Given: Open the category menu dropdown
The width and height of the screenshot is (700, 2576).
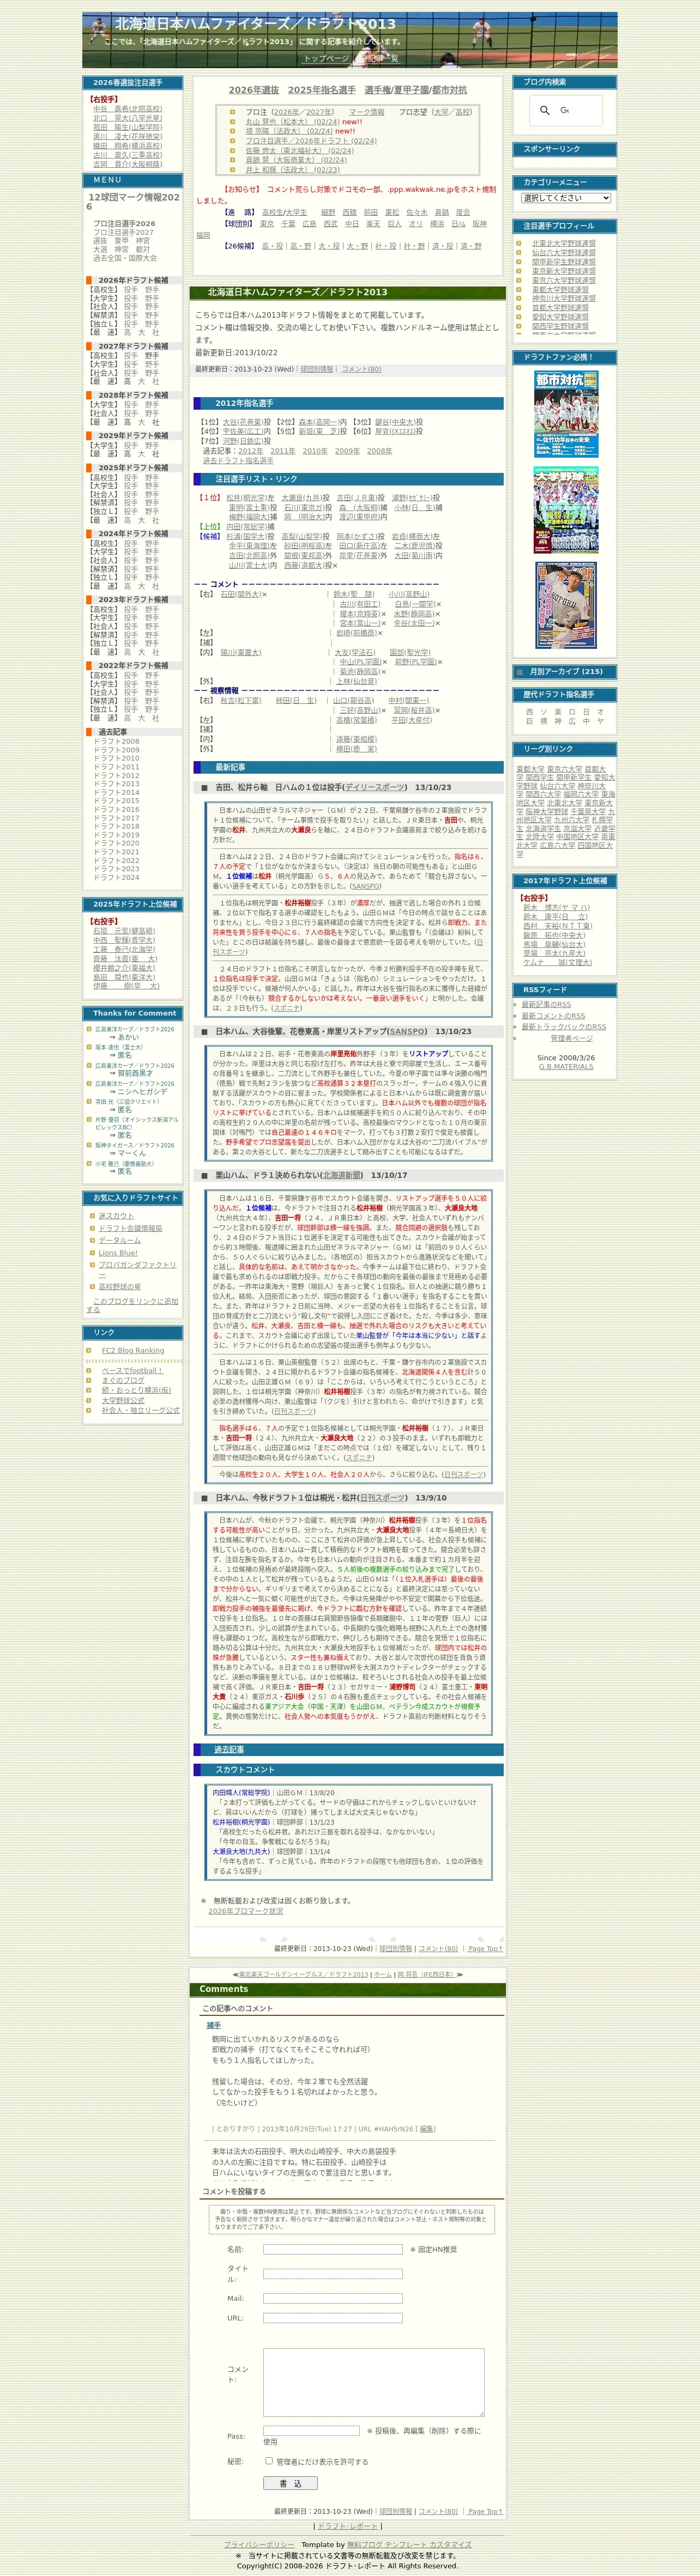Looking at the screenshot, I should 565,198.
